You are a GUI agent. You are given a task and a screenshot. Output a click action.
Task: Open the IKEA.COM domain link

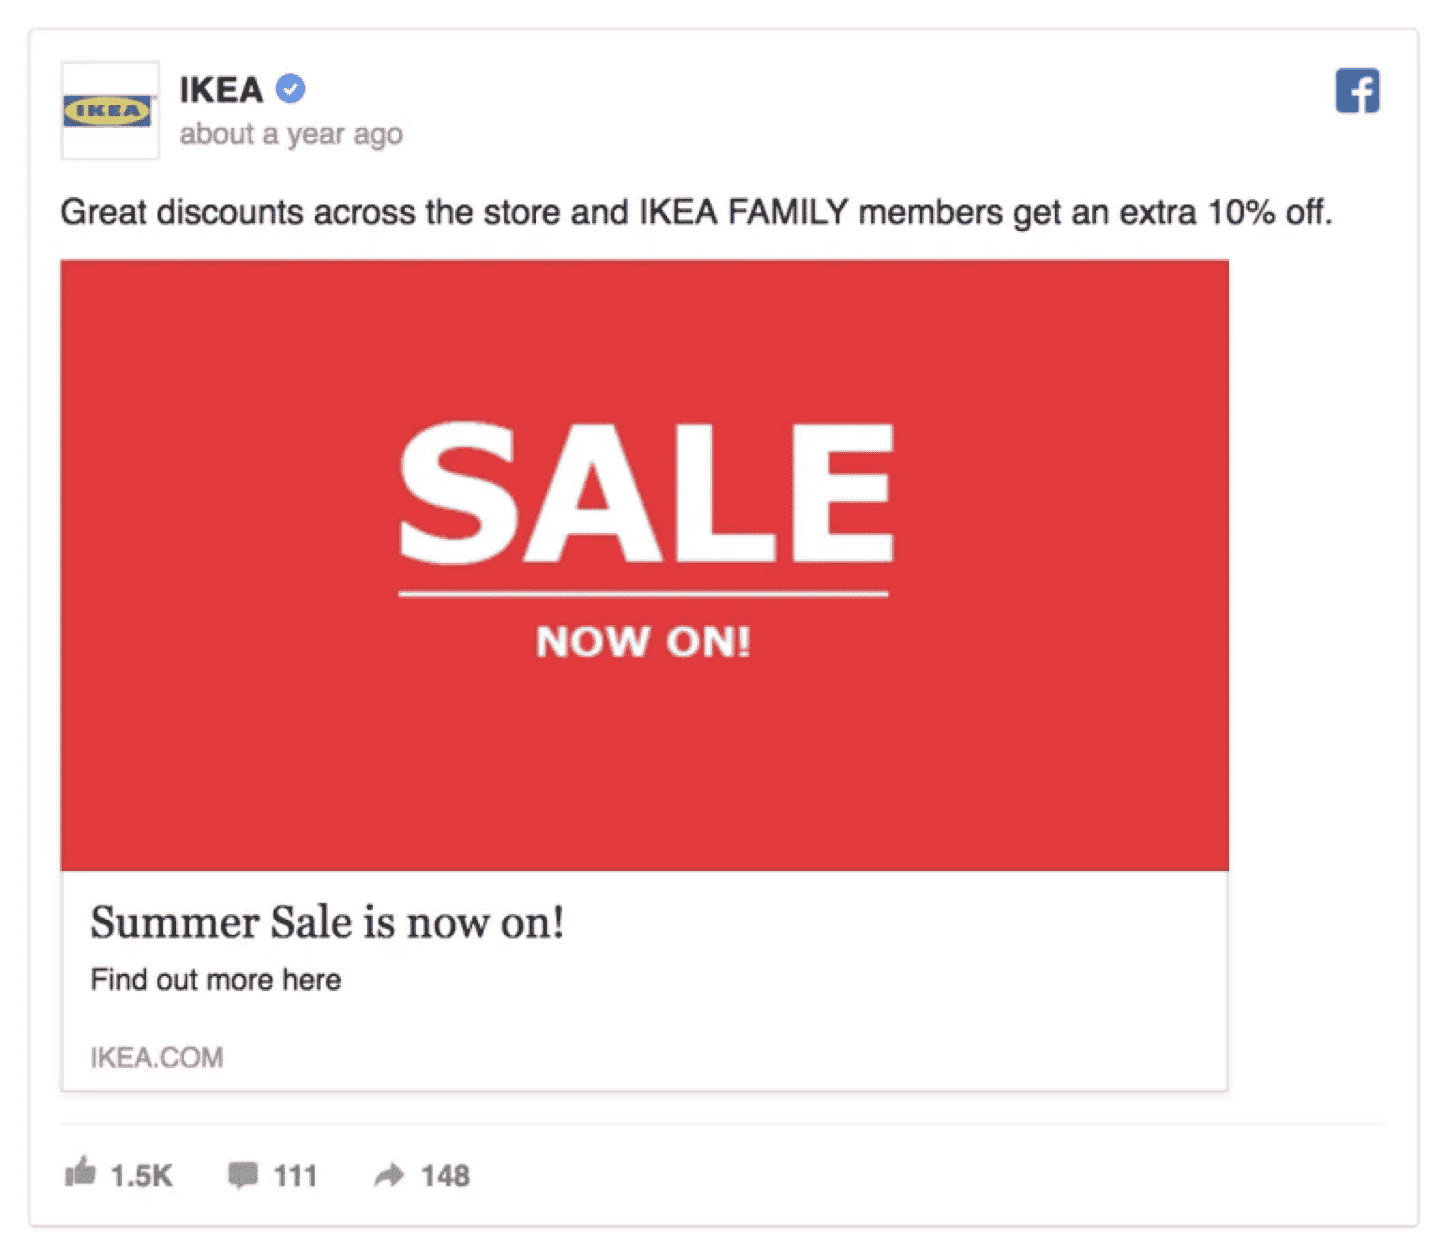click(x=157, y=1057)
